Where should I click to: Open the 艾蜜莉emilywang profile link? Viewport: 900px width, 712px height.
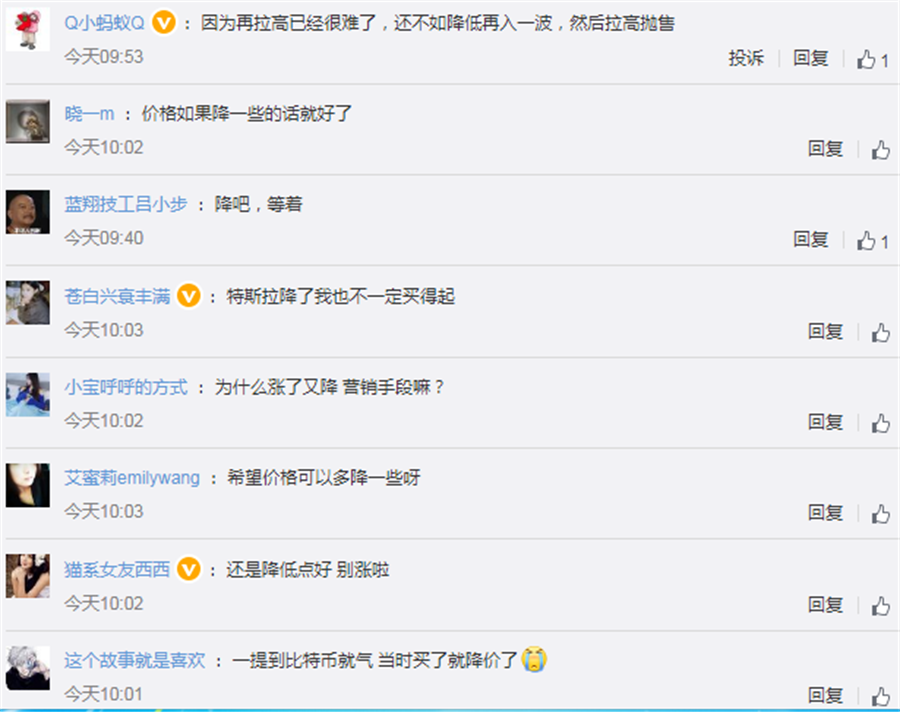pos(132,478)
